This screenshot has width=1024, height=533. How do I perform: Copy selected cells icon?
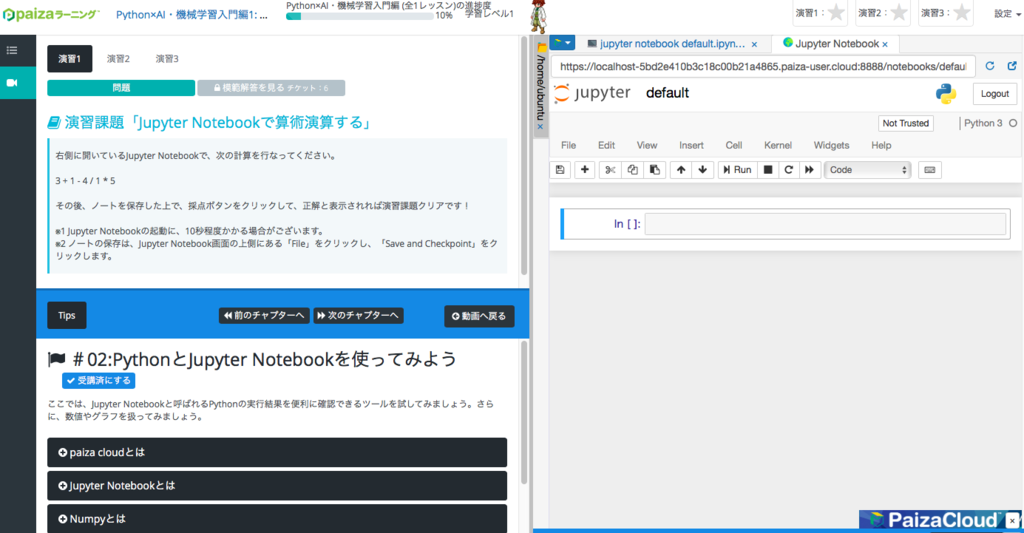(632, 170)
